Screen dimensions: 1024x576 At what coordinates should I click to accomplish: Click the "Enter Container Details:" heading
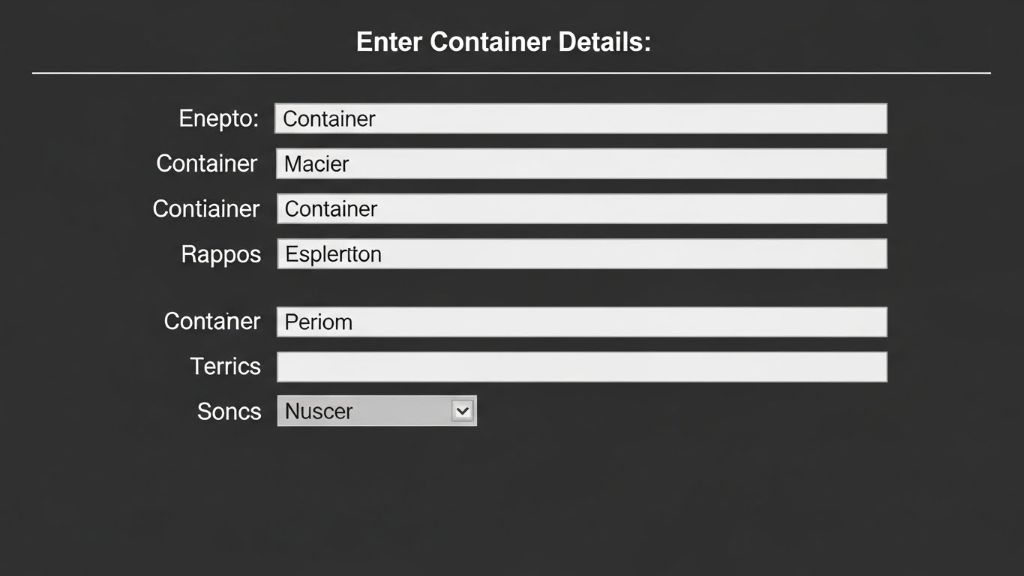[x=504, y=43]
